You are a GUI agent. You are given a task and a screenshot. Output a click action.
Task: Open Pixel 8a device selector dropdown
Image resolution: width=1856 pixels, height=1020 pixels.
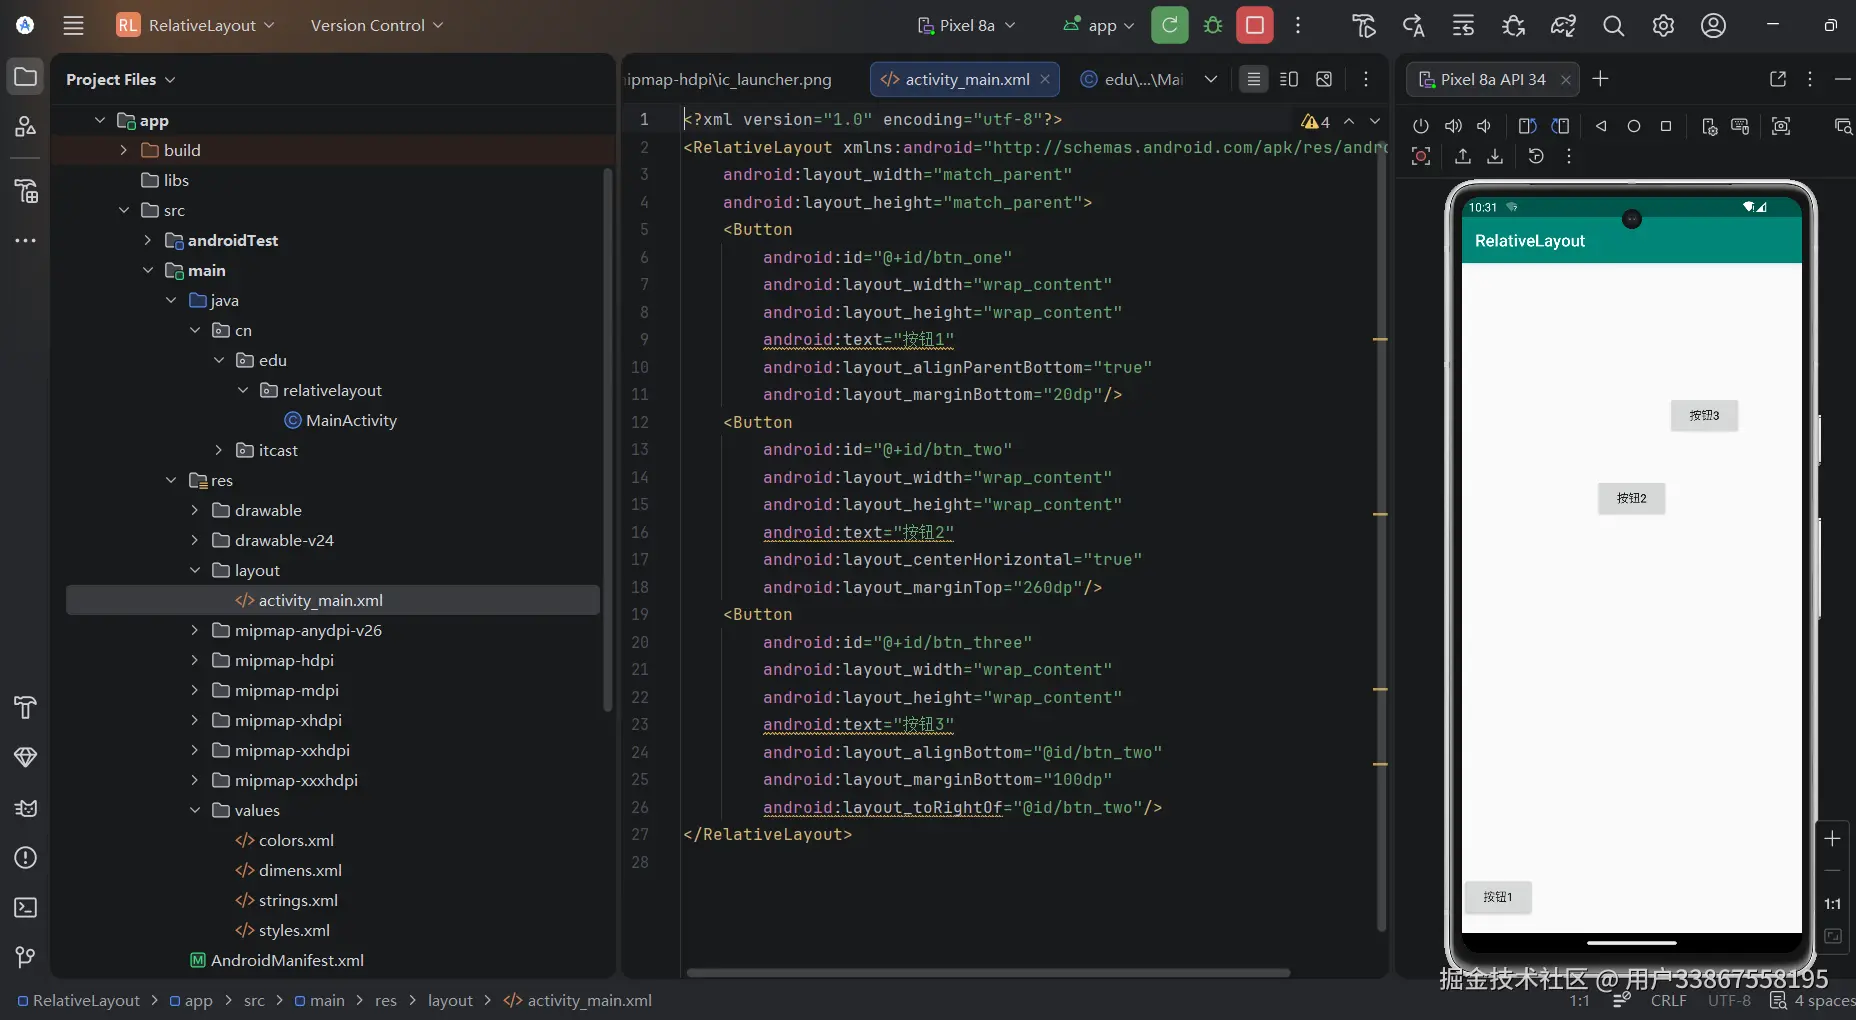tap(966, 26)
